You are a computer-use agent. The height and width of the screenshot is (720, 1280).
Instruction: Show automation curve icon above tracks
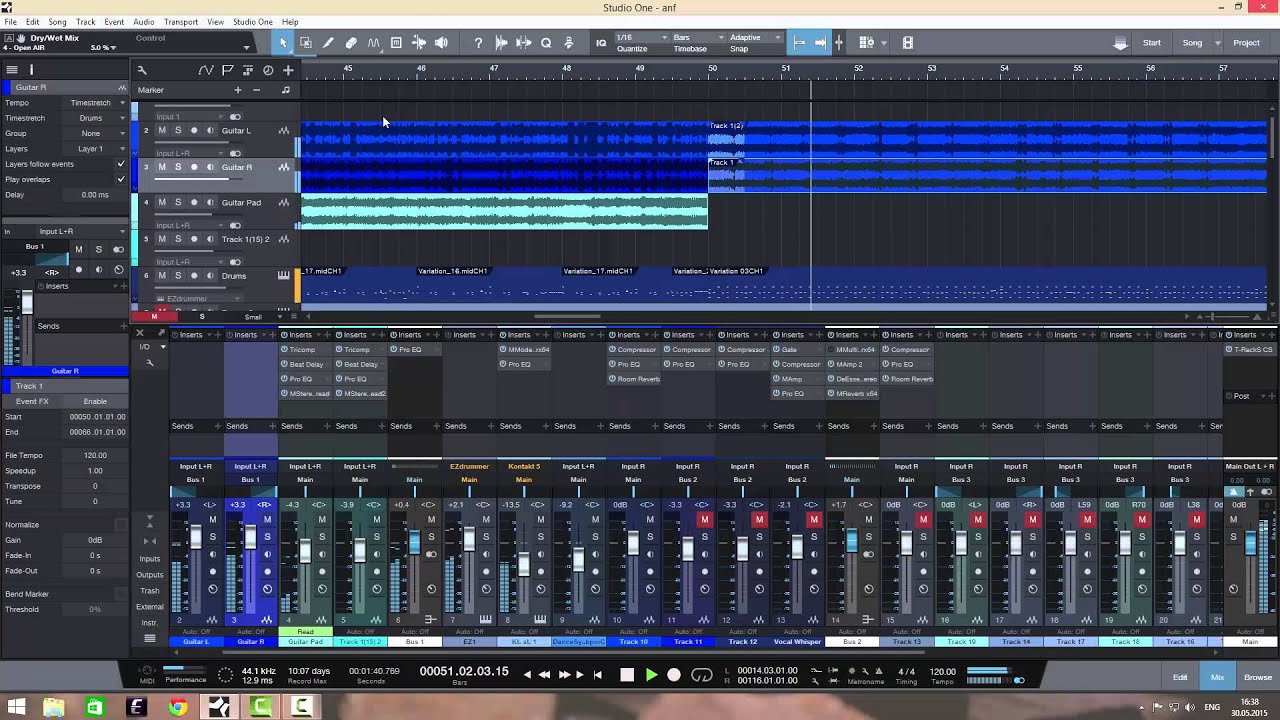point(206,70)
